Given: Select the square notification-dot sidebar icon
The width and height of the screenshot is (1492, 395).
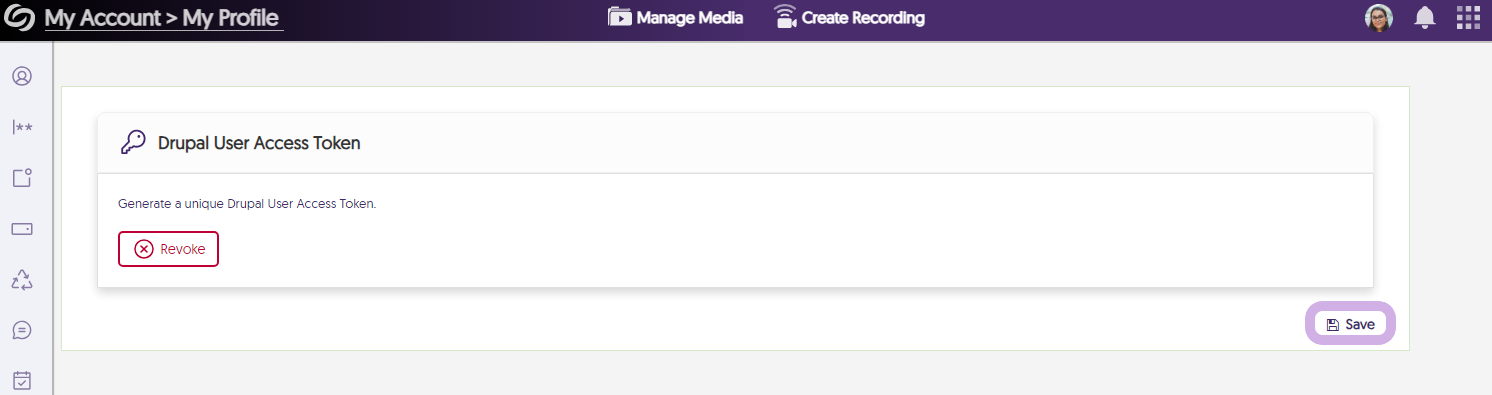Looking at the screenshot, I should (22, 178).
